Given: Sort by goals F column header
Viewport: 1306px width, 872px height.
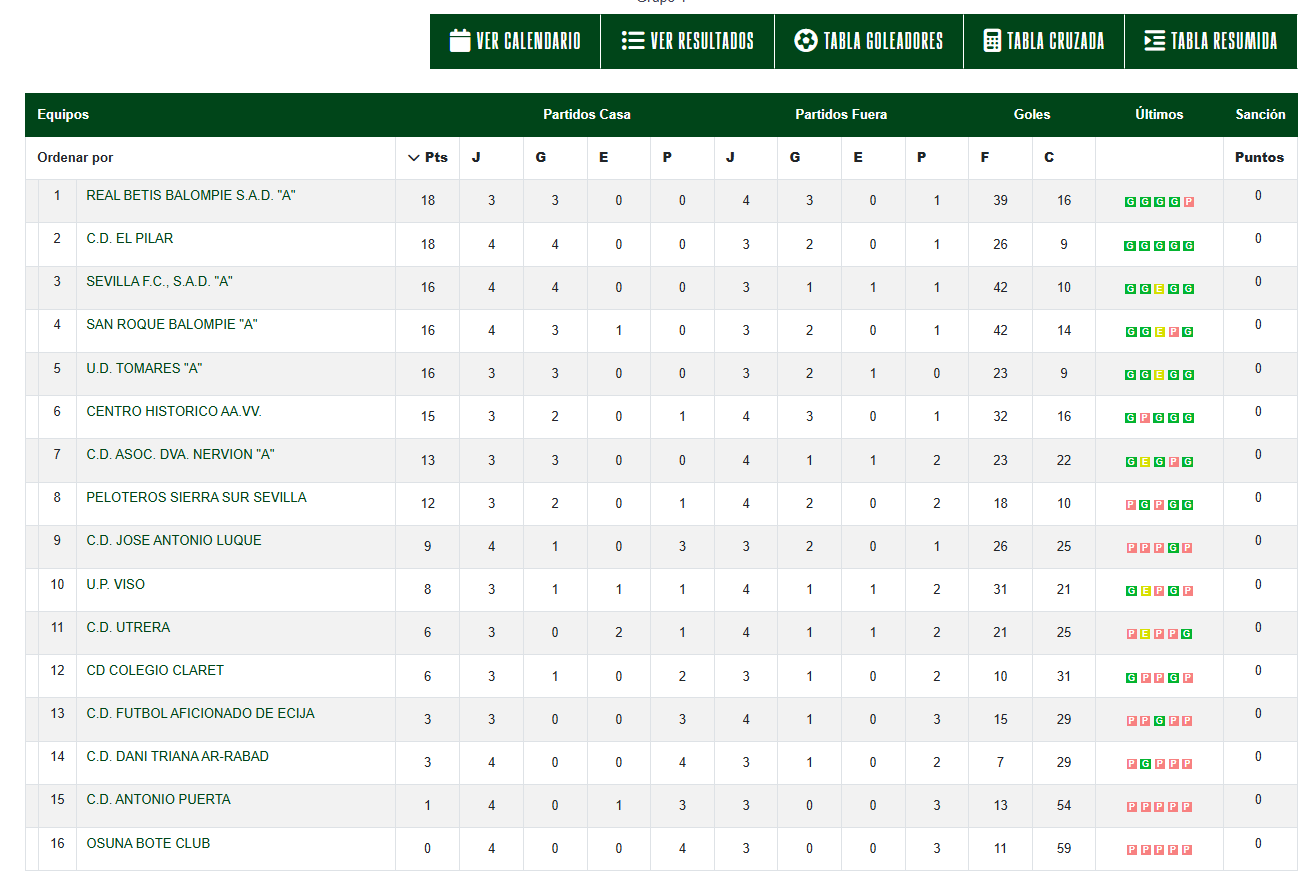Looking at the screenshot, I should (x=985, y=158).
